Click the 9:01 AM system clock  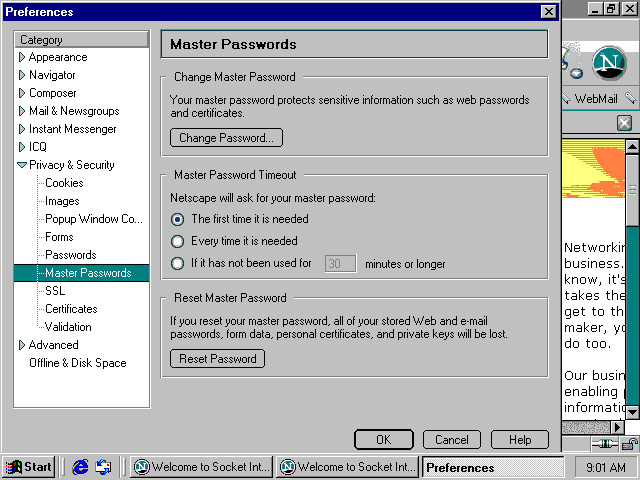(606, 467)
